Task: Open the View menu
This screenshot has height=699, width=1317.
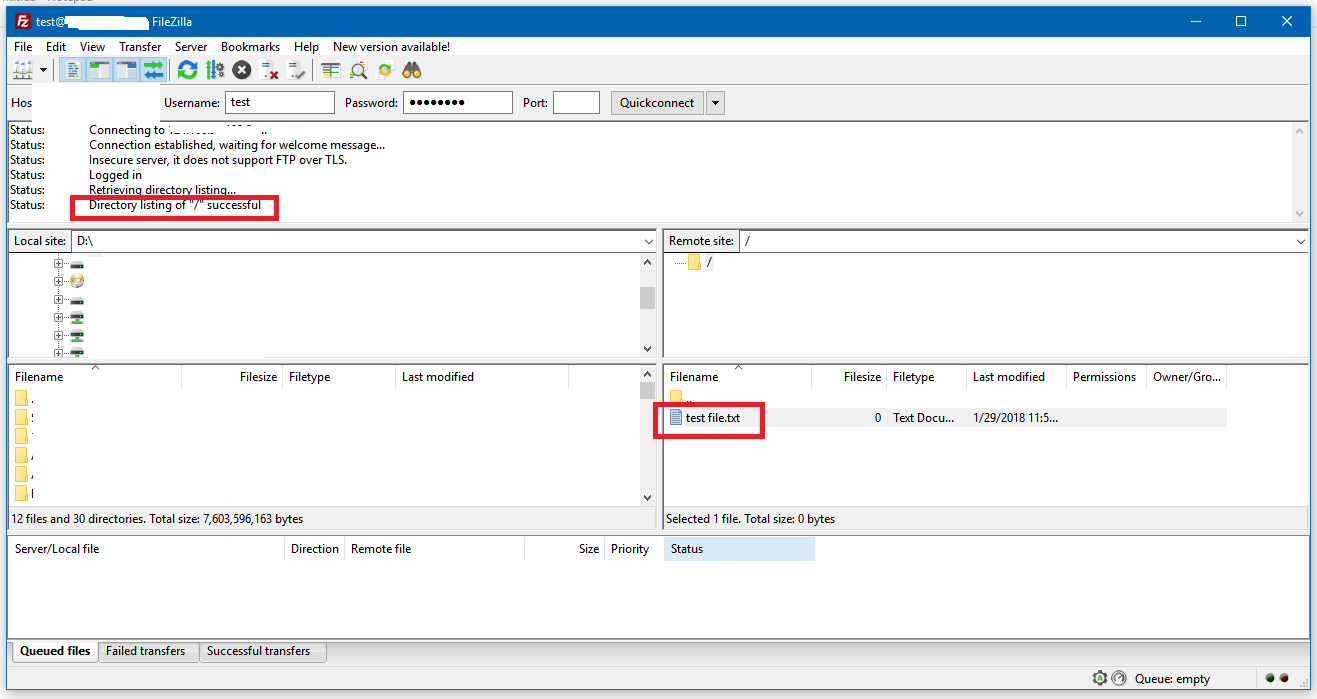Action: 92,47
